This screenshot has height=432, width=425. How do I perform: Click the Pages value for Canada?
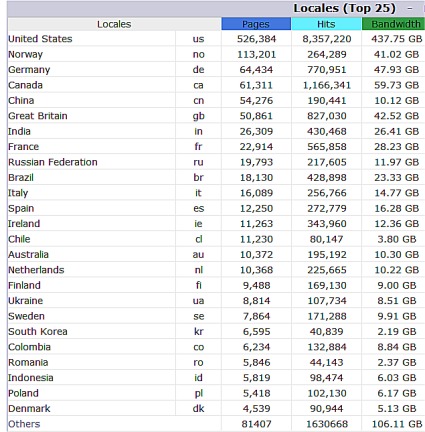point(256,85)
